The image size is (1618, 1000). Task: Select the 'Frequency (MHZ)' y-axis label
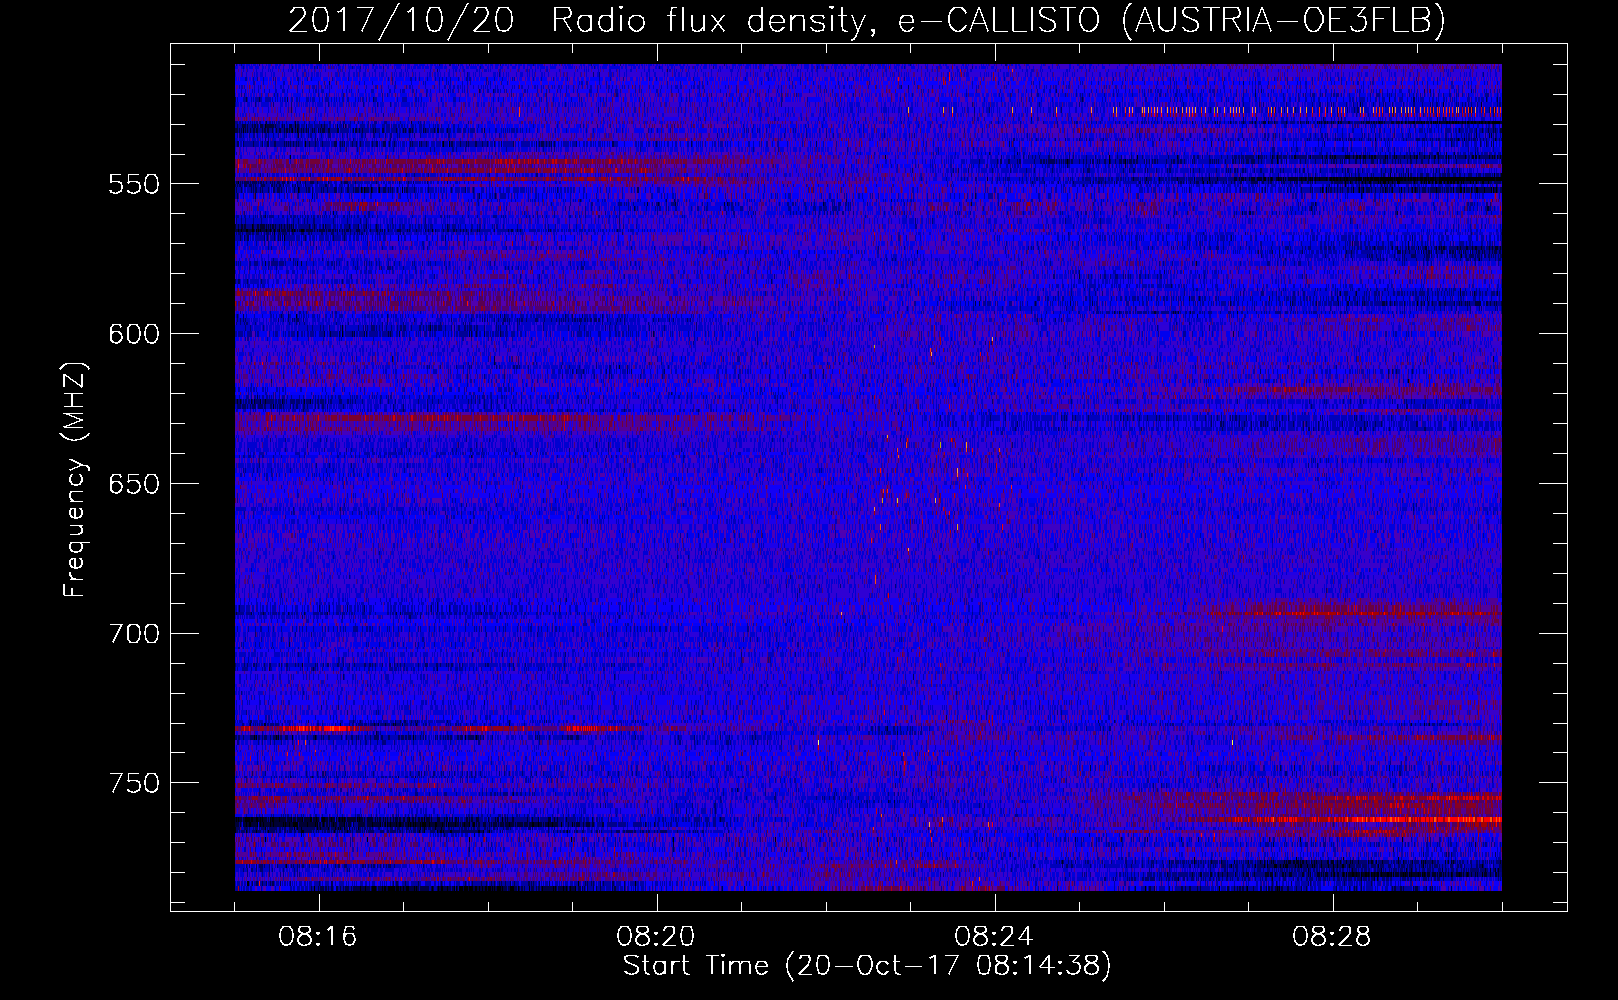point(75,479)
